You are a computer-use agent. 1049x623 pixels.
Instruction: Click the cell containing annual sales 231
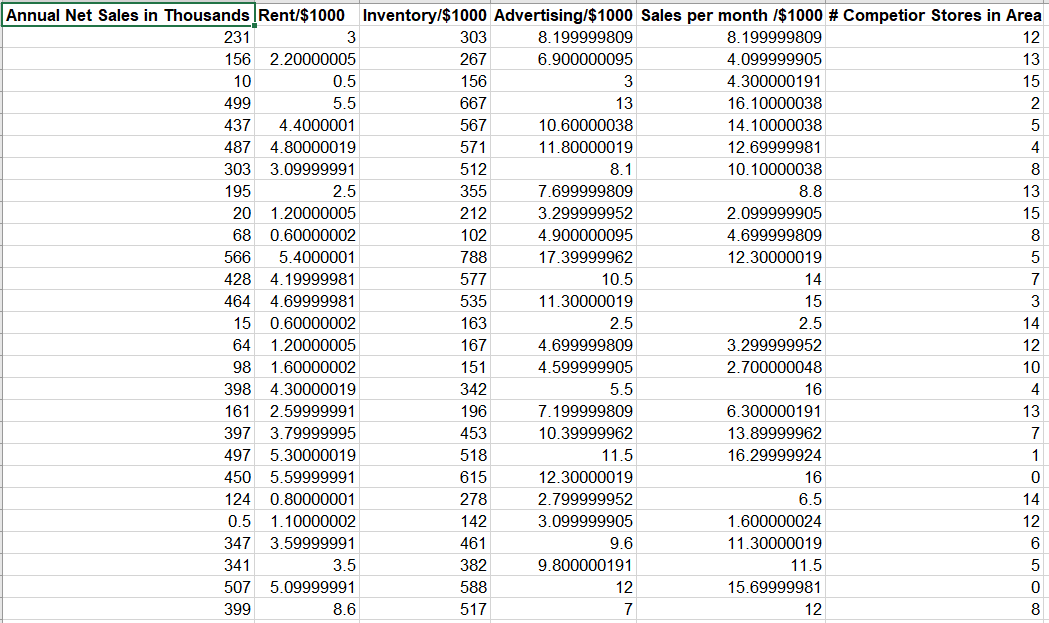(x=128, y=37)
